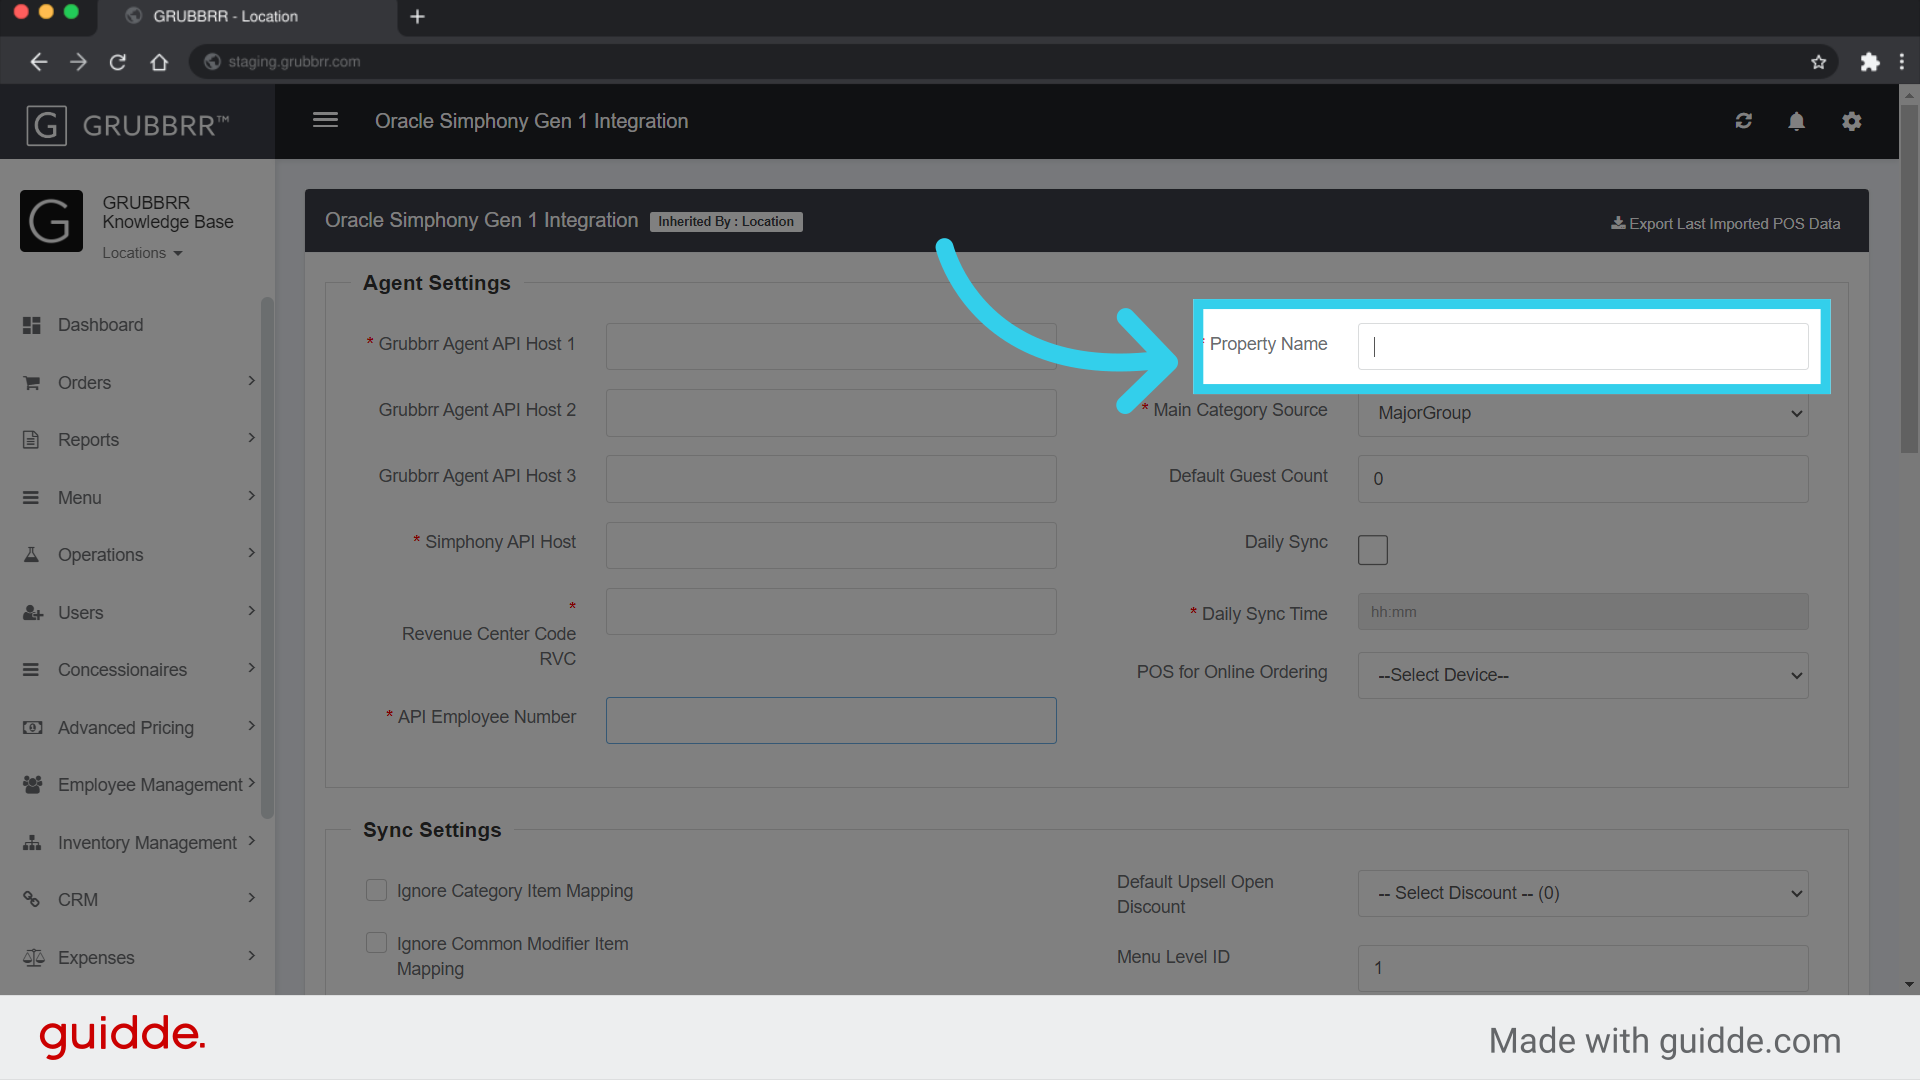Click the Inventory Management hierarchy icon

[x=32, y=843]
